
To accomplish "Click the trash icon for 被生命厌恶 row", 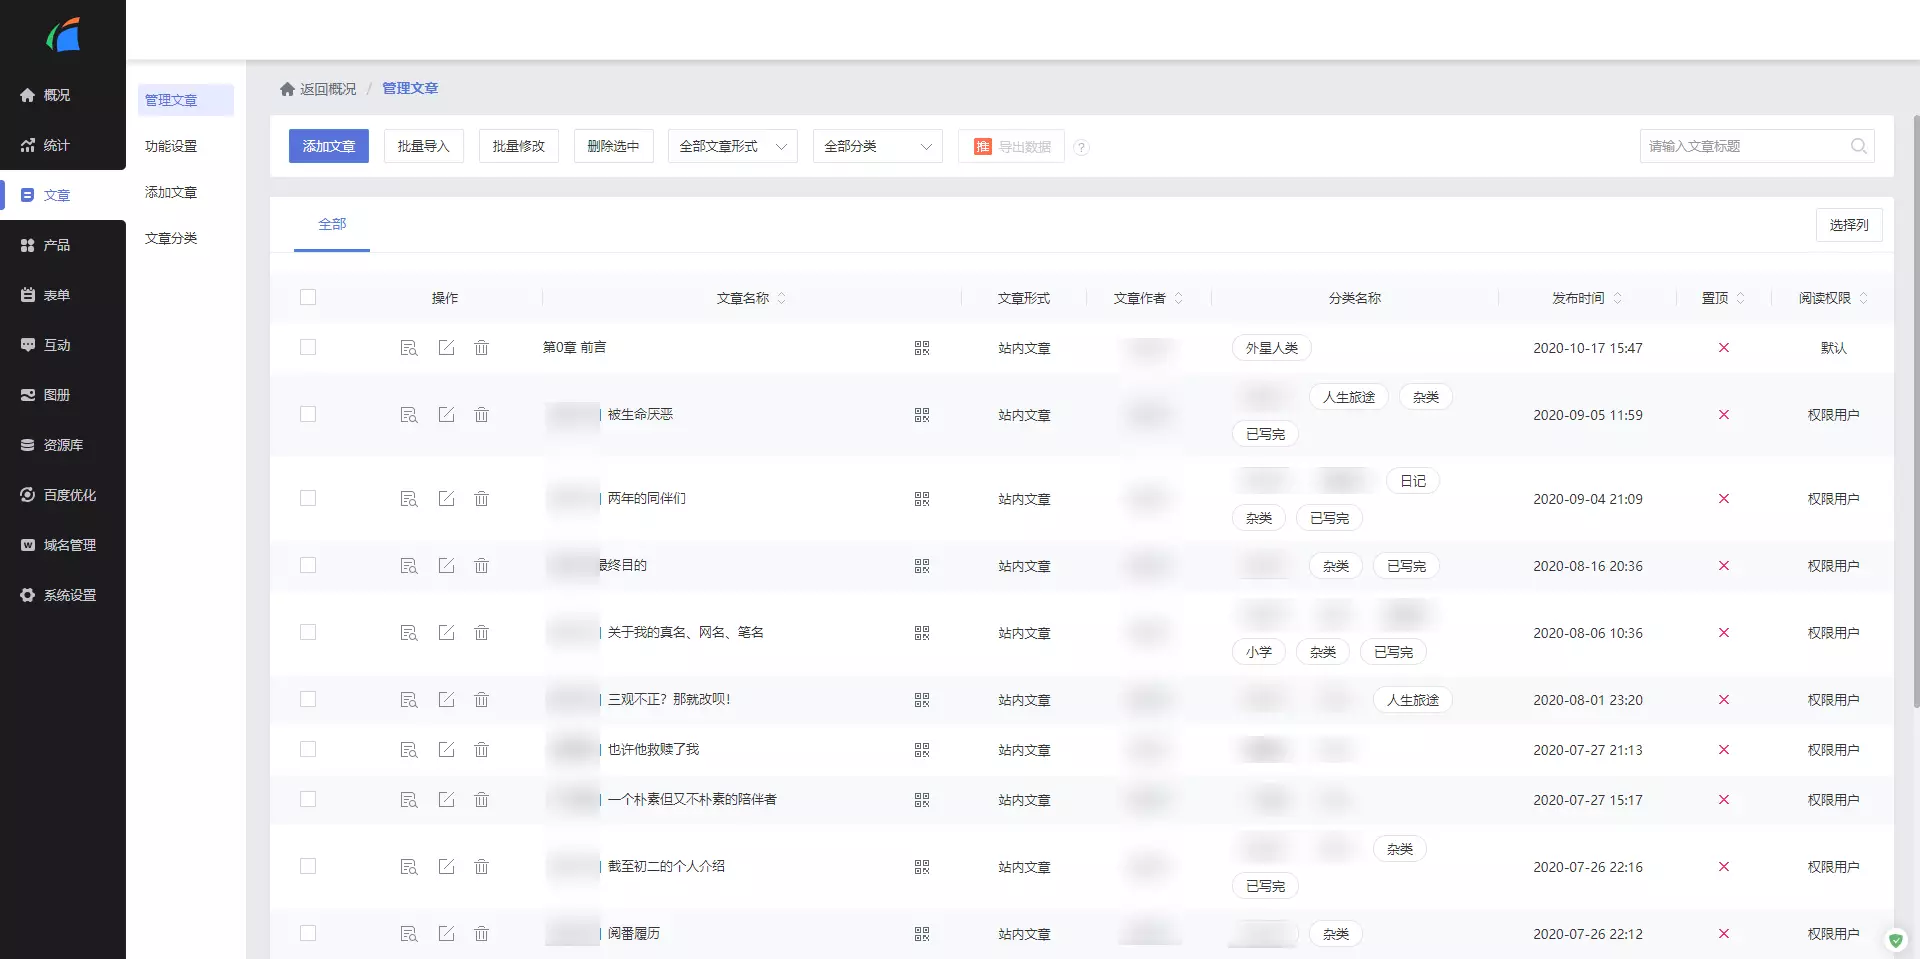I will (481, 415).
